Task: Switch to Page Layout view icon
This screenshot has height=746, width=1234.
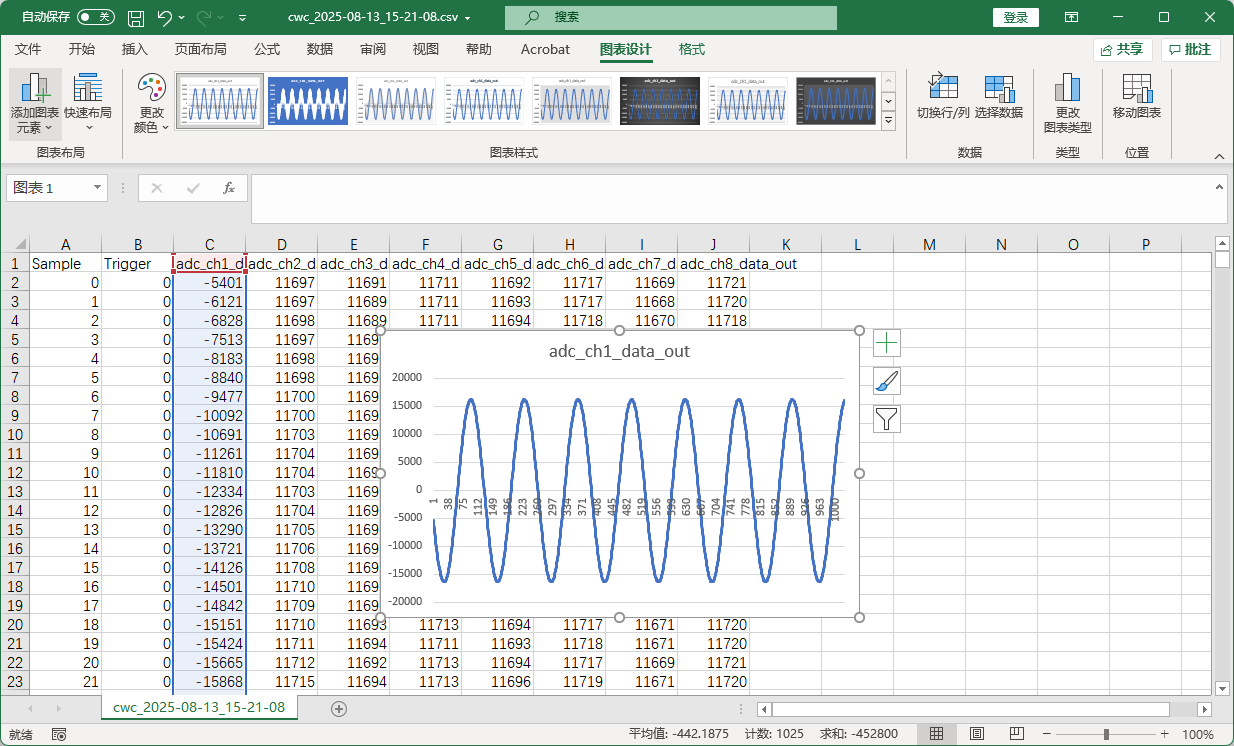Action: [977, 735]
